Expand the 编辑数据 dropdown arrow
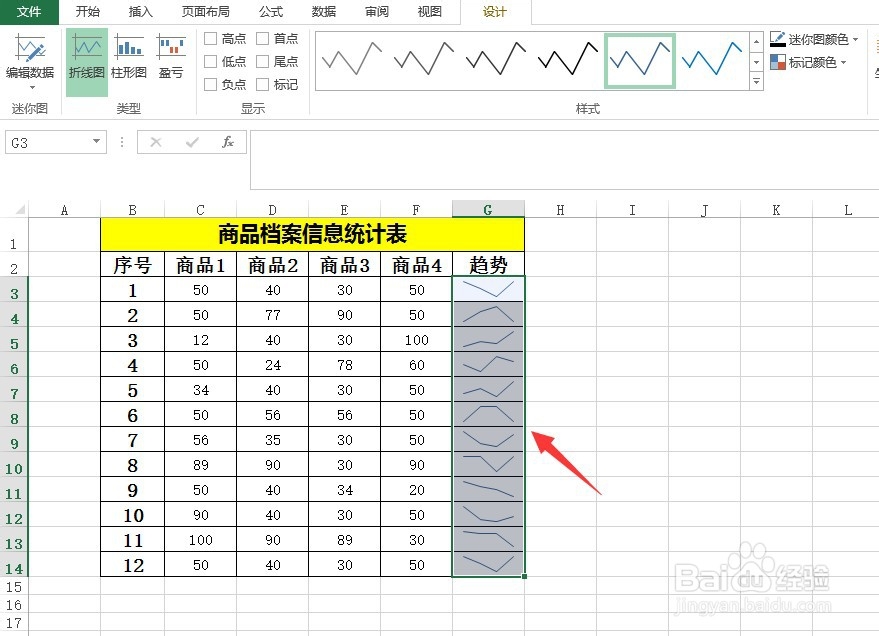 coord(32,87)
